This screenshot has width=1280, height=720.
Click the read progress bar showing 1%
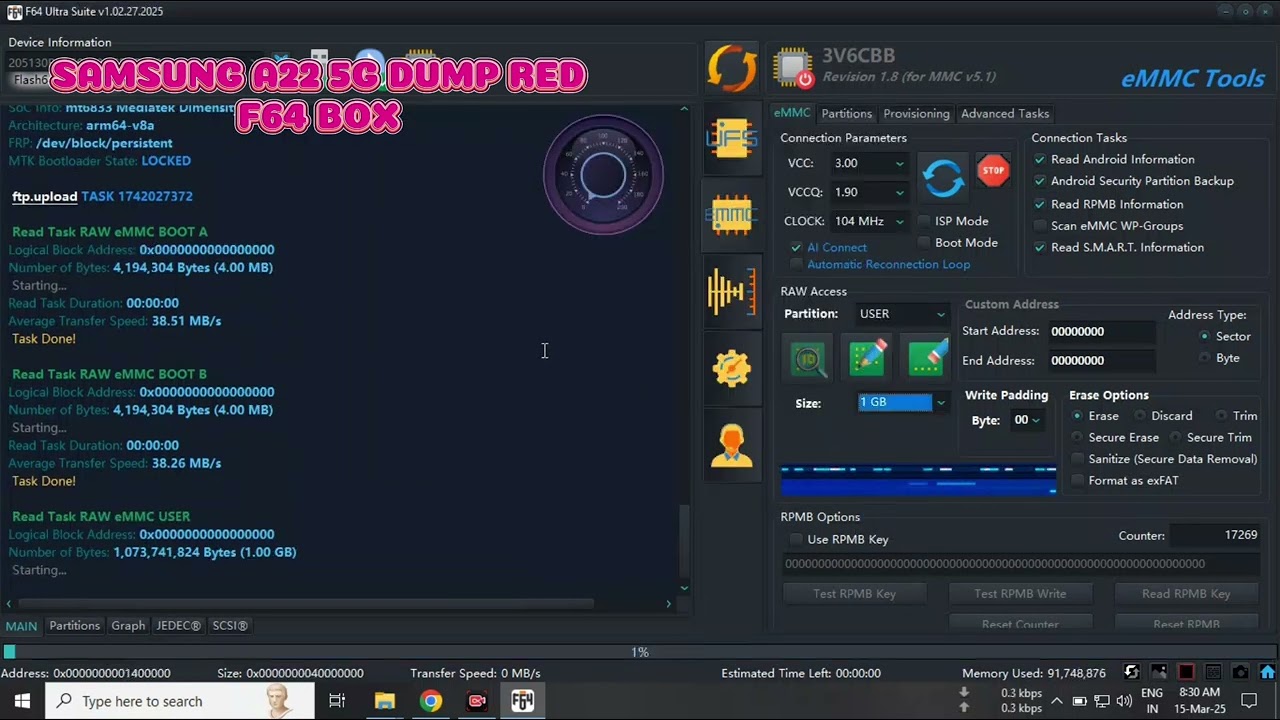[640, 652]
